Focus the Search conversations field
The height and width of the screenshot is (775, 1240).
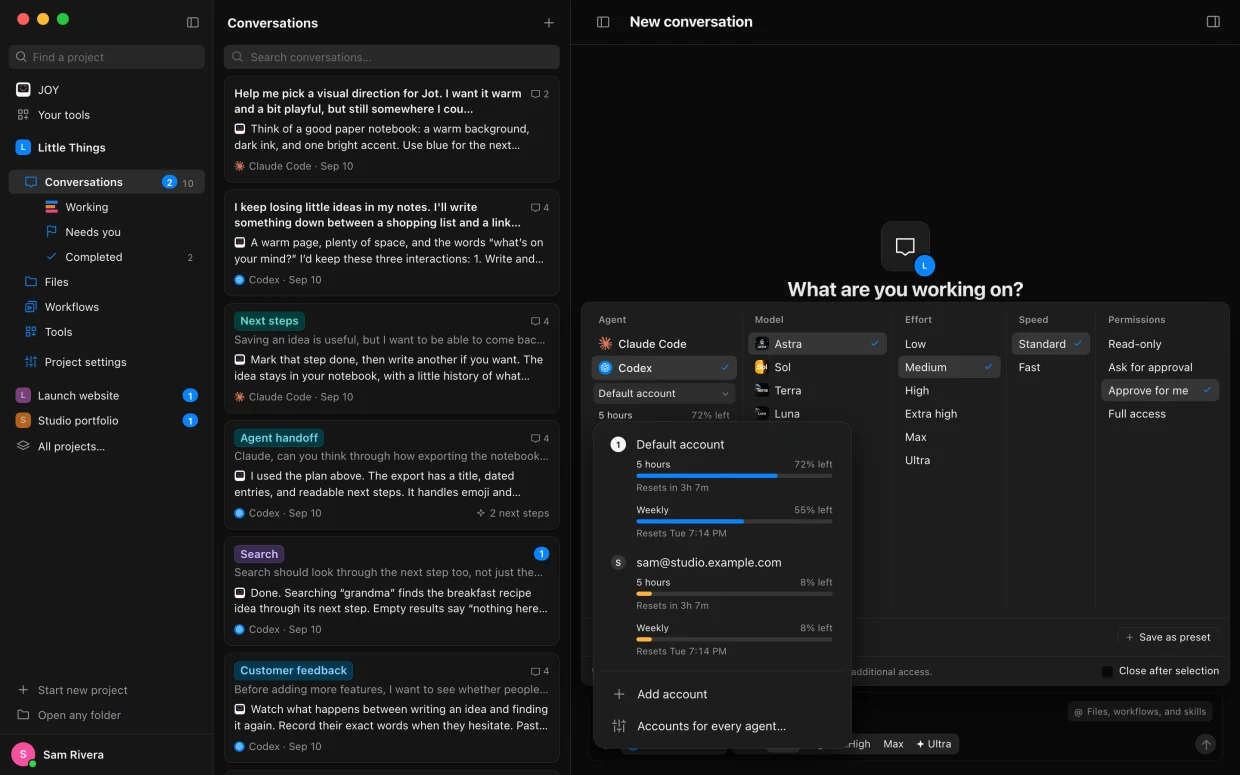pyautogui.click(x=392, y=57)
